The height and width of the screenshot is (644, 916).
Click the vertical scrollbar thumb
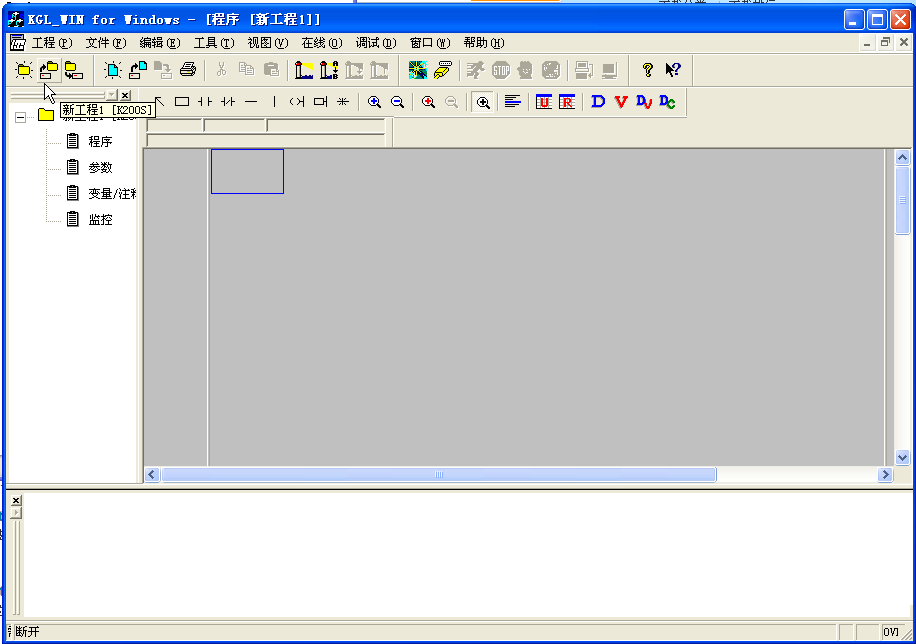[x=902, y=200]
